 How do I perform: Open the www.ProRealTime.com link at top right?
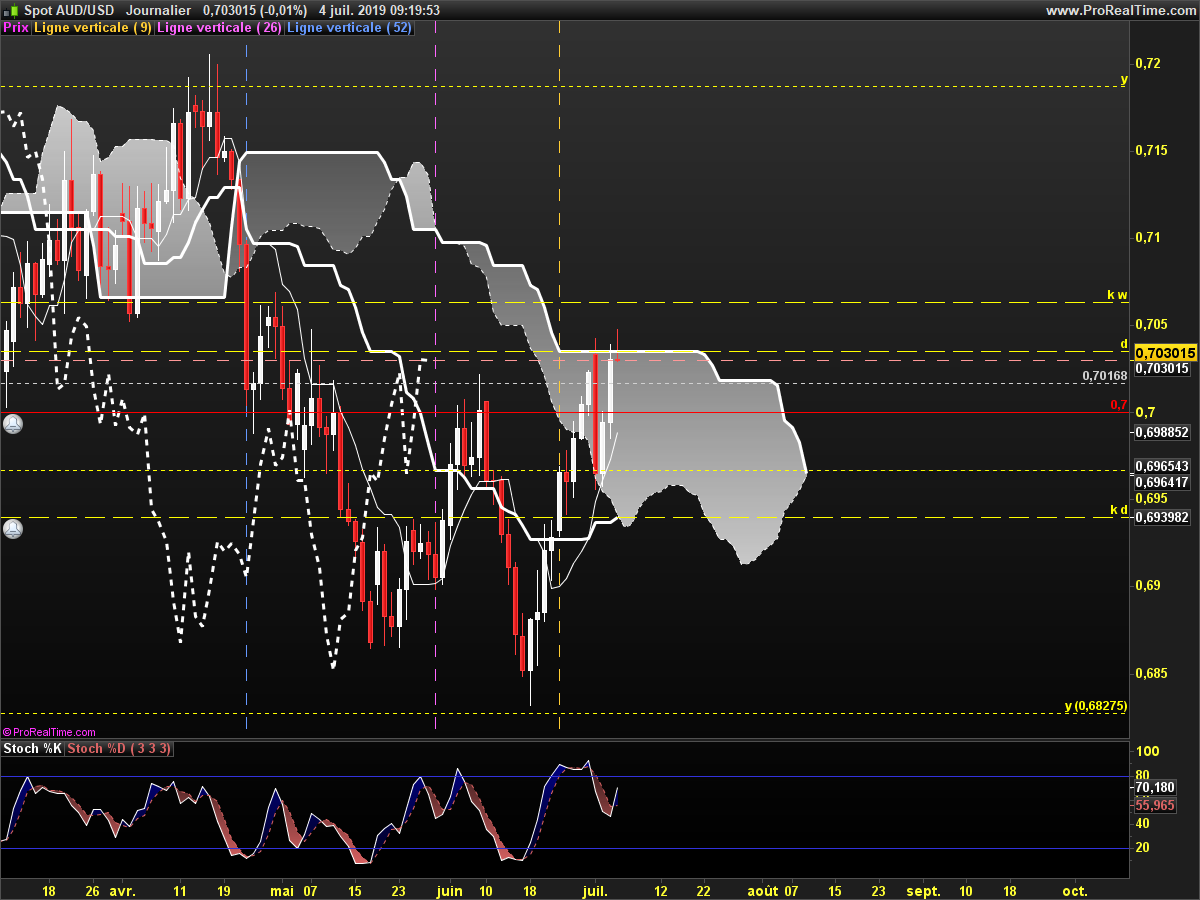[x=1121, y=10]
